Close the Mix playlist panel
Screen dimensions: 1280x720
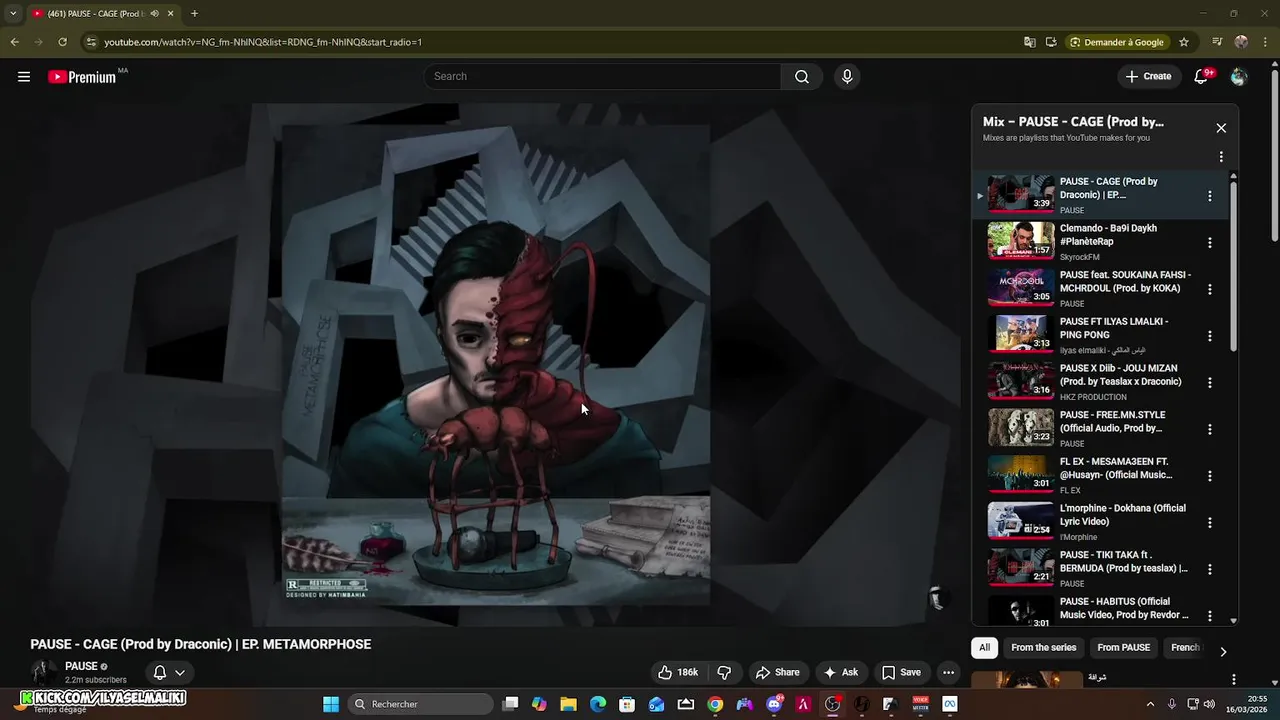tap(1221, 128)
